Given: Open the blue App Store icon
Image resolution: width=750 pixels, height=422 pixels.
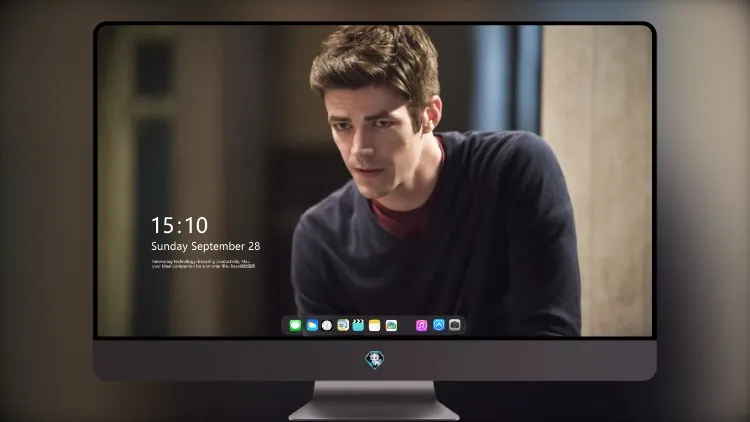Looking at the screenshot, I should [439, 325].
